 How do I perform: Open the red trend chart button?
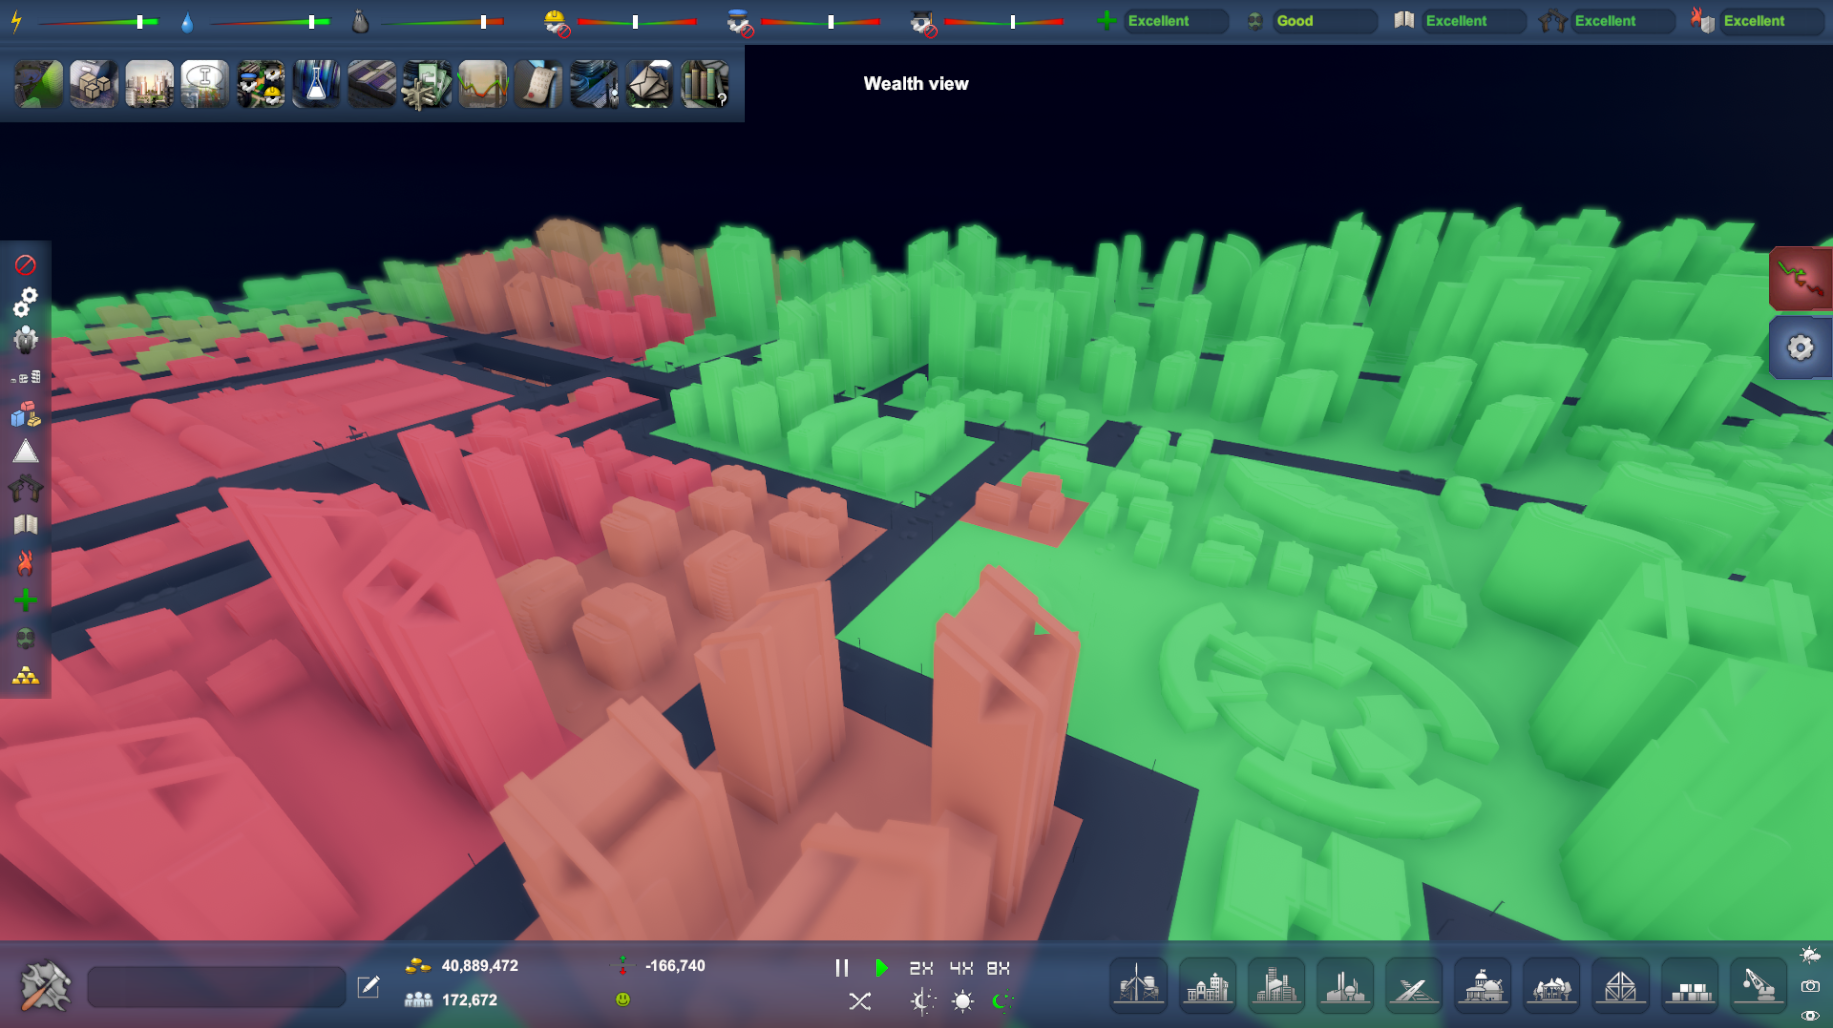coord(1800,278)
